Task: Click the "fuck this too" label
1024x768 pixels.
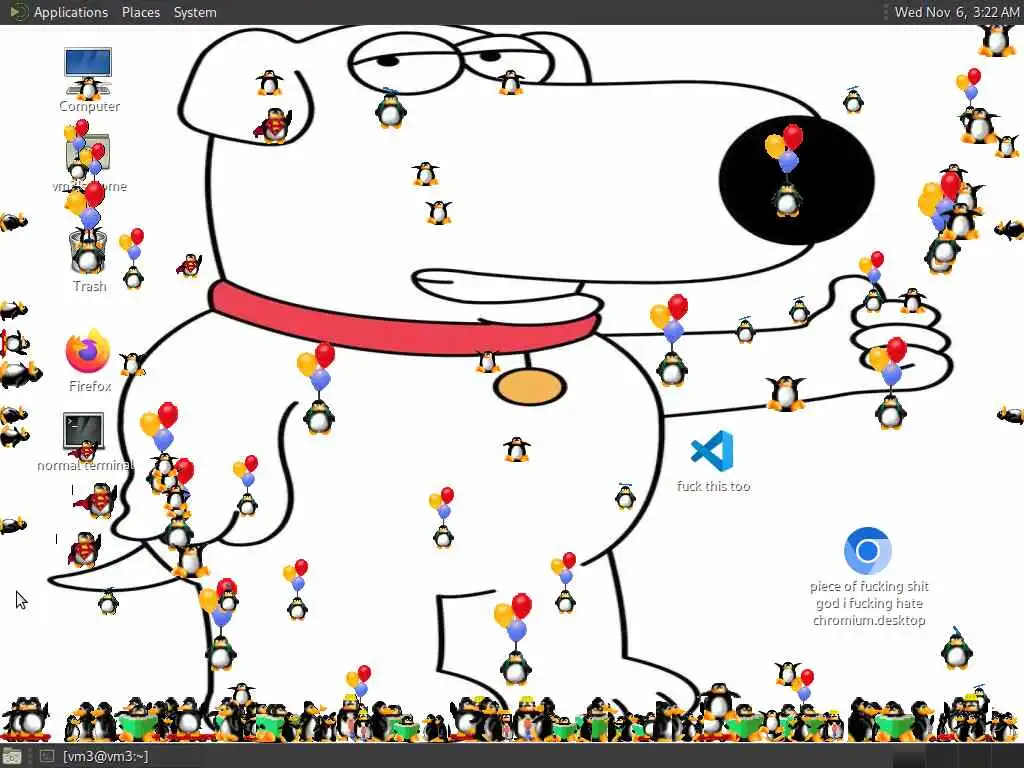Action: click(x=713, y=486)
